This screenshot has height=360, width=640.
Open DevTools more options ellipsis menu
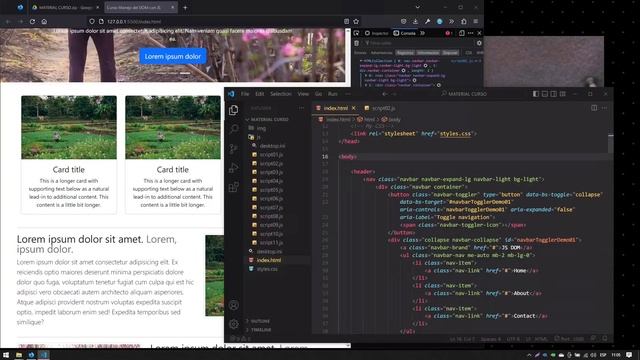471,33
